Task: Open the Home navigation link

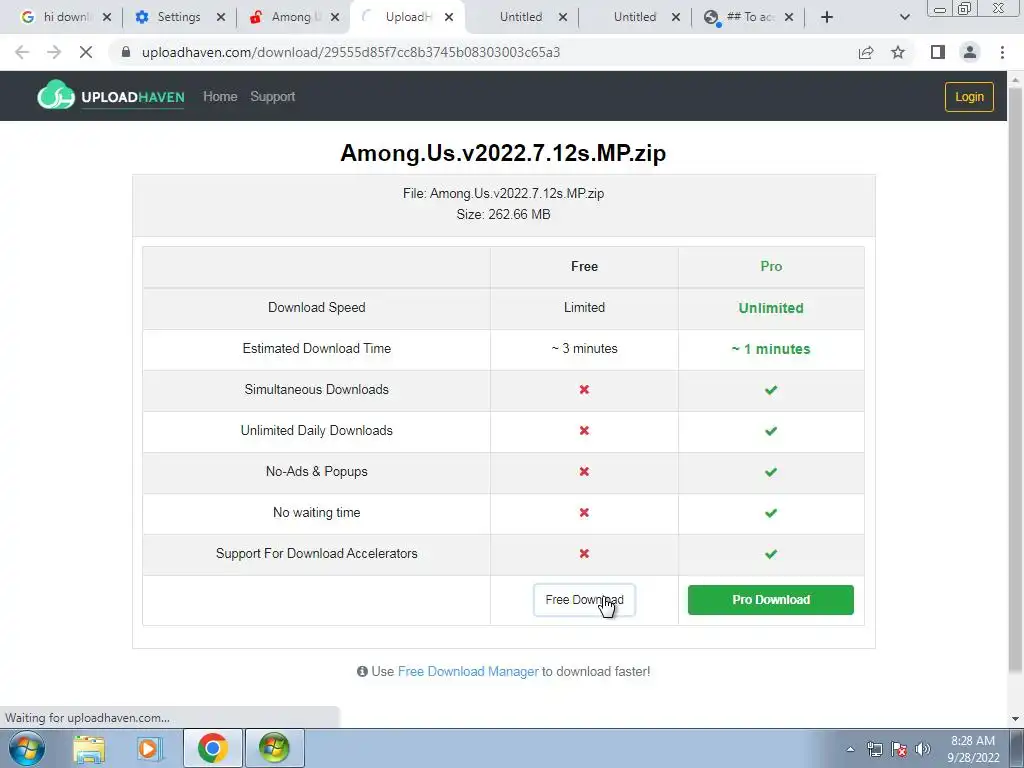Action: 220,97
